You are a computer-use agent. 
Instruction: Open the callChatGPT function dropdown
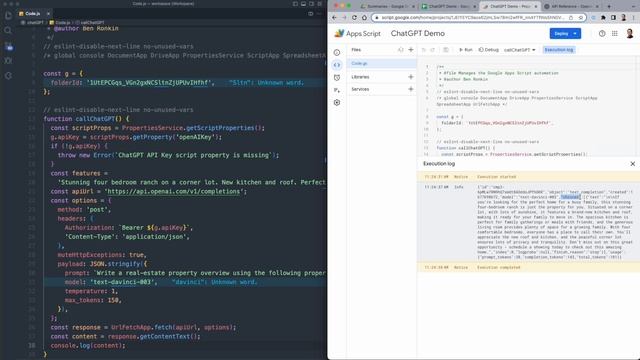coord(520,50)
